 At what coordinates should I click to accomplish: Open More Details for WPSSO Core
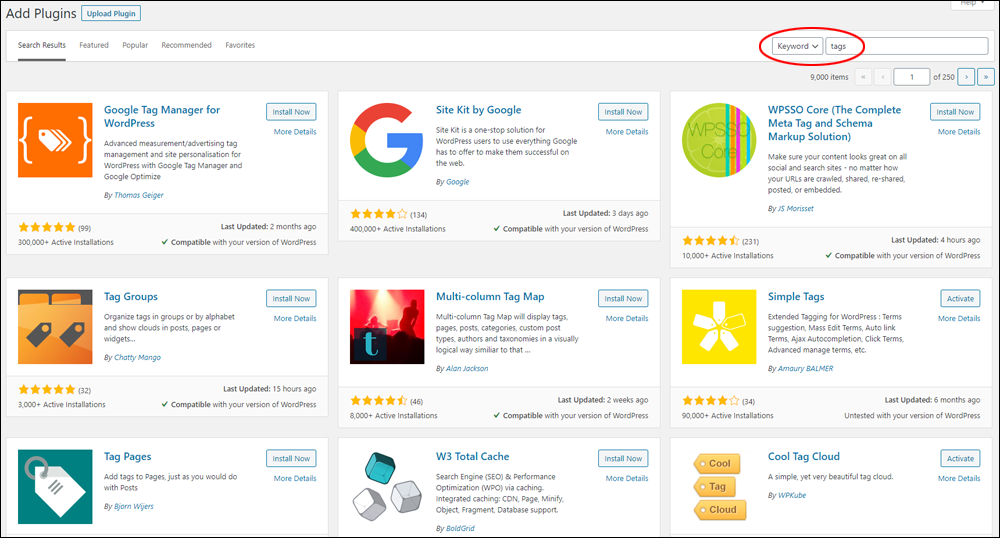[959, 132]
